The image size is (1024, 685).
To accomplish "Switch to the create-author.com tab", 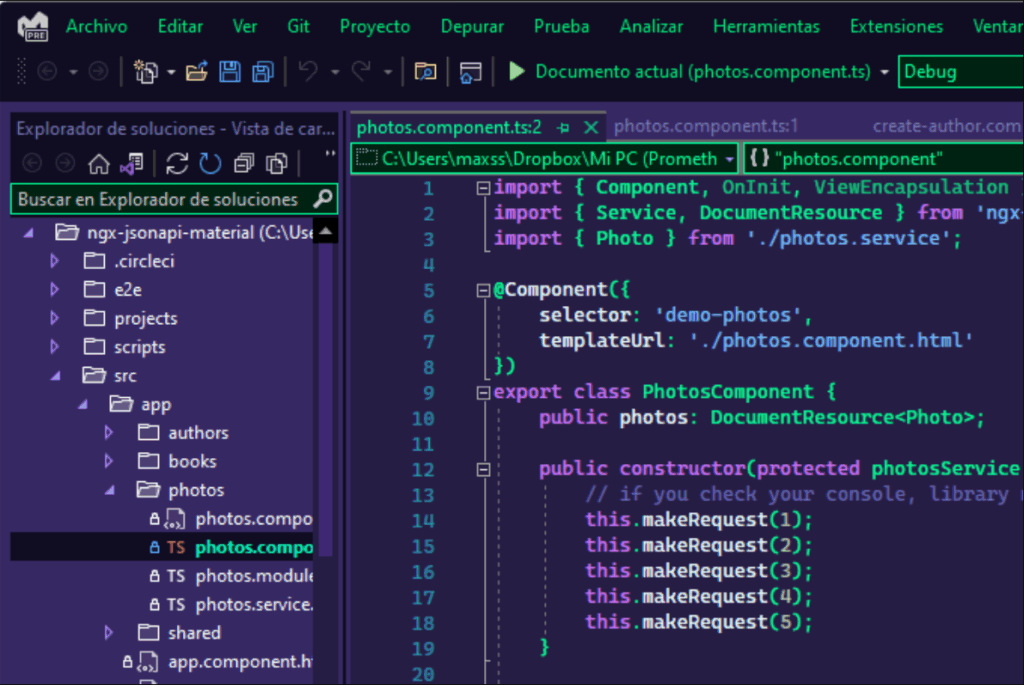I will (948, 126).
